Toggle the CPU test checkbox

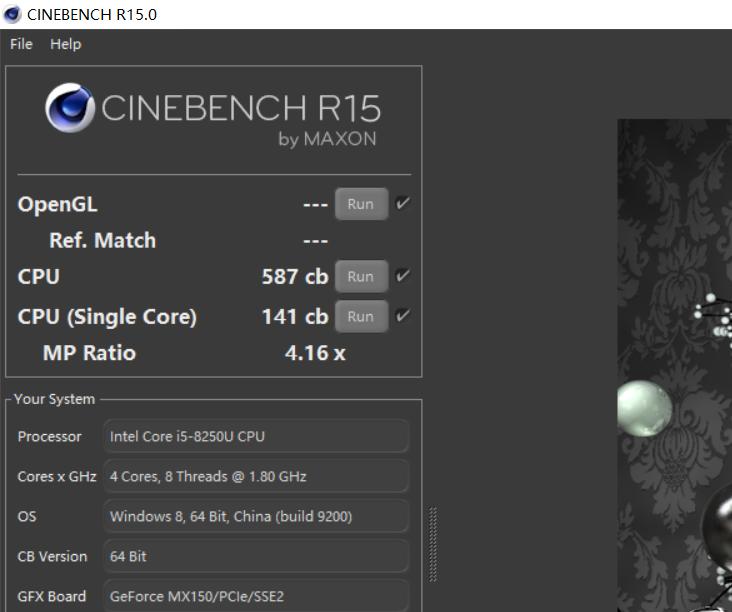(x=402, y=275)
